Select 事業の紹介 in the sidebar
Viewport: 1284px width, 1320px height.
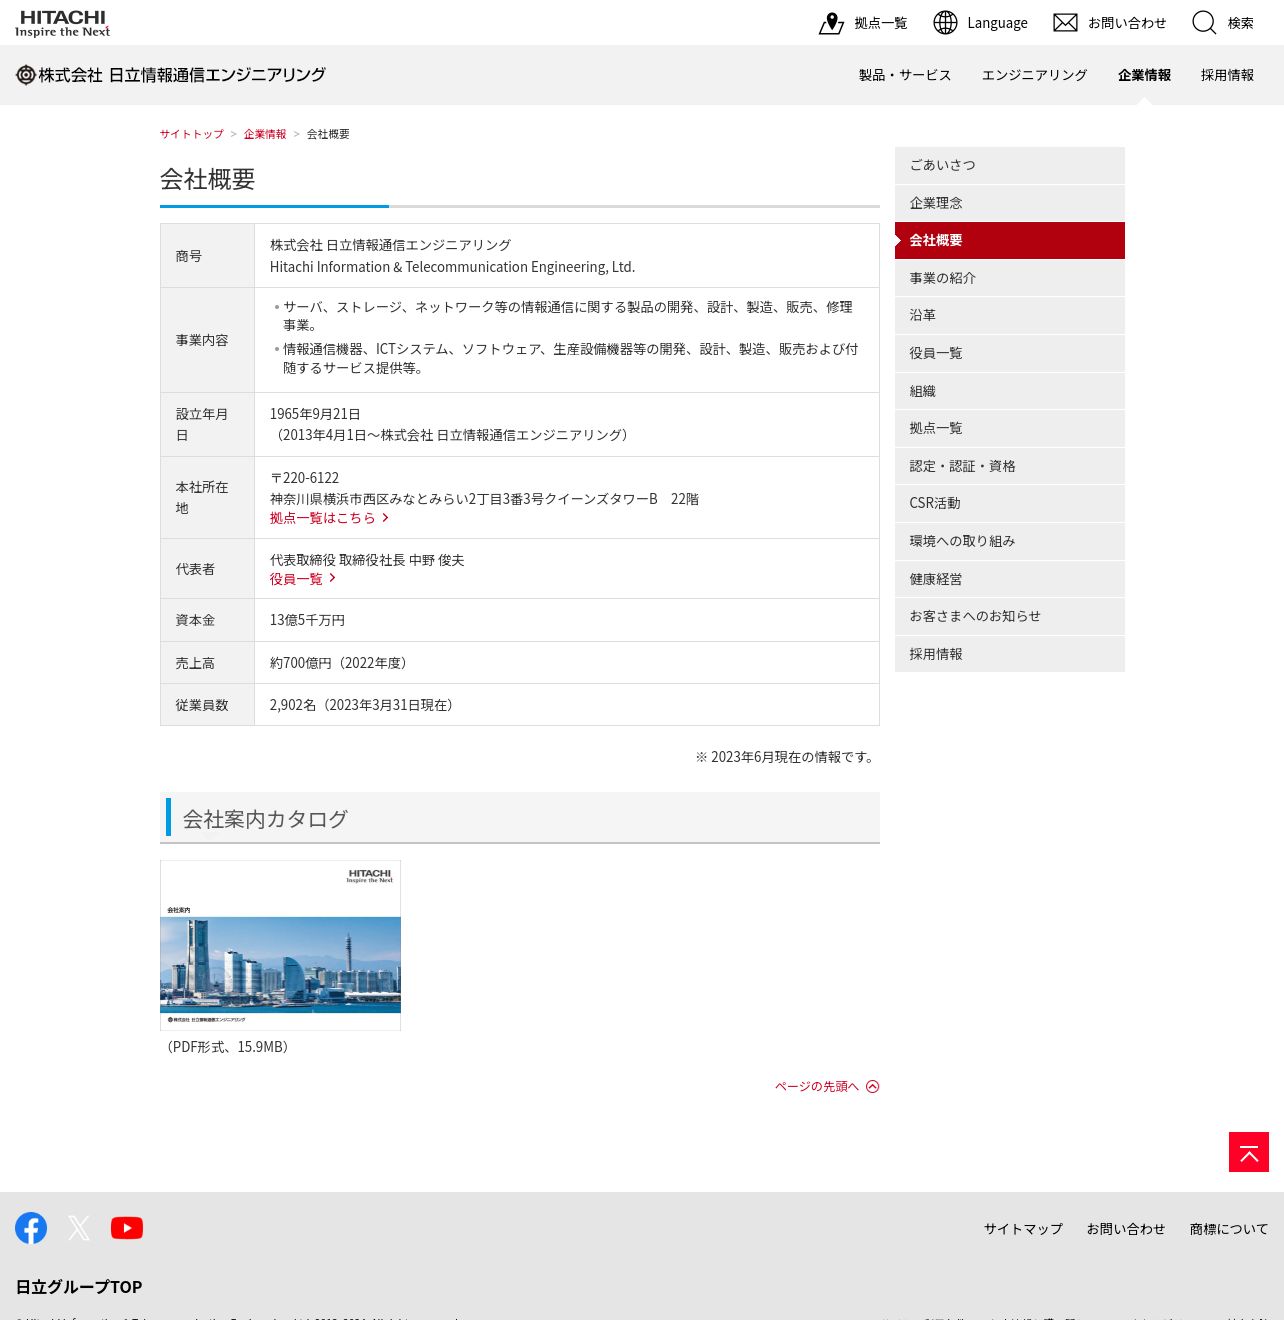pos(1010,278)
